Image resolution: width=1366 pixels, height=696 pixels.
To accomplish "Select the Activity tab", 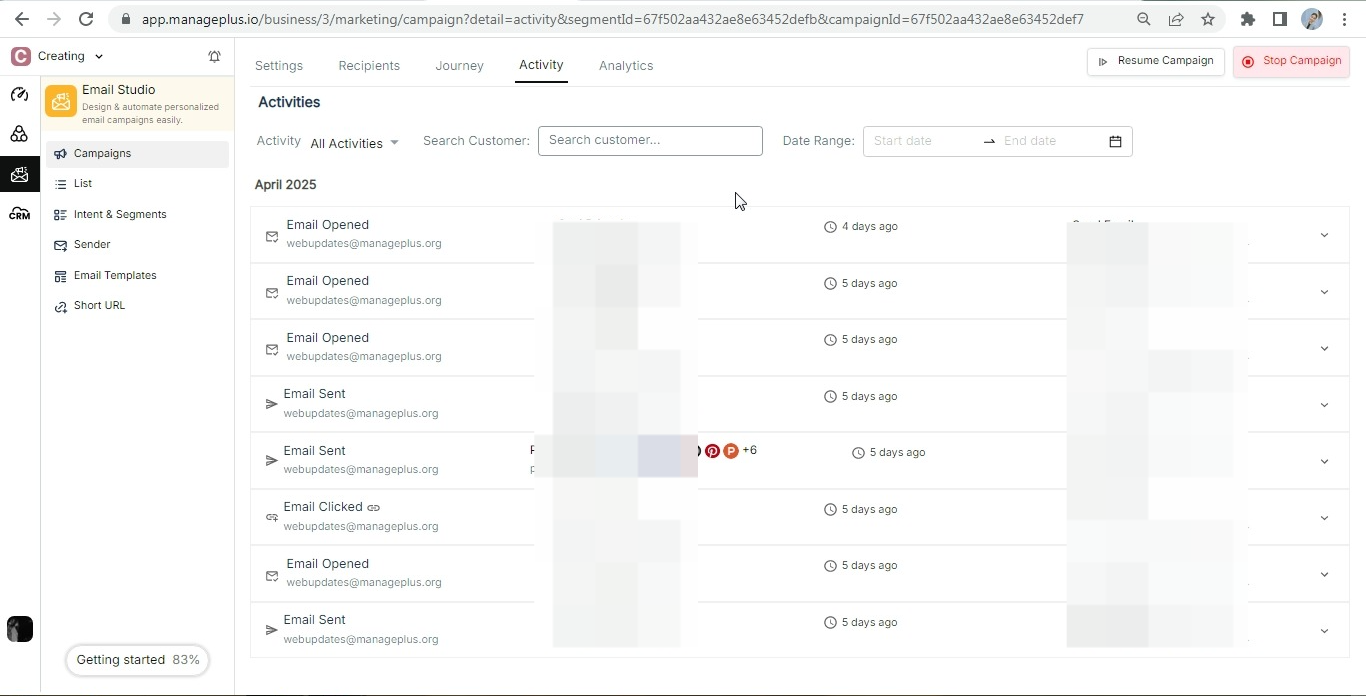I will coord(541,65).
